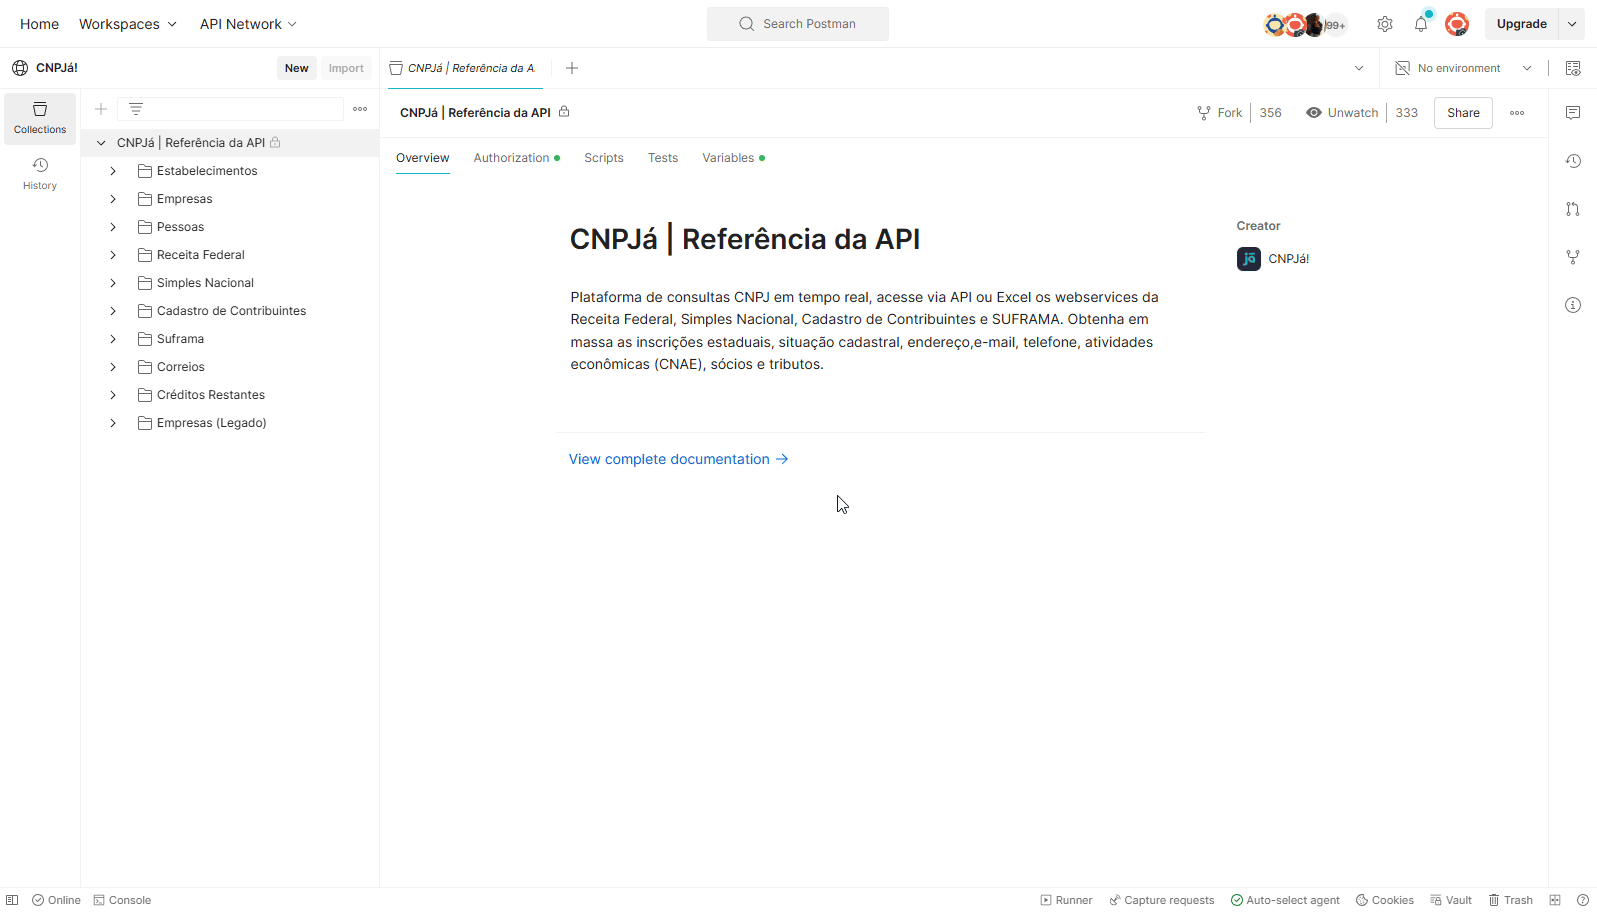Click the Import button

(346, 68)
